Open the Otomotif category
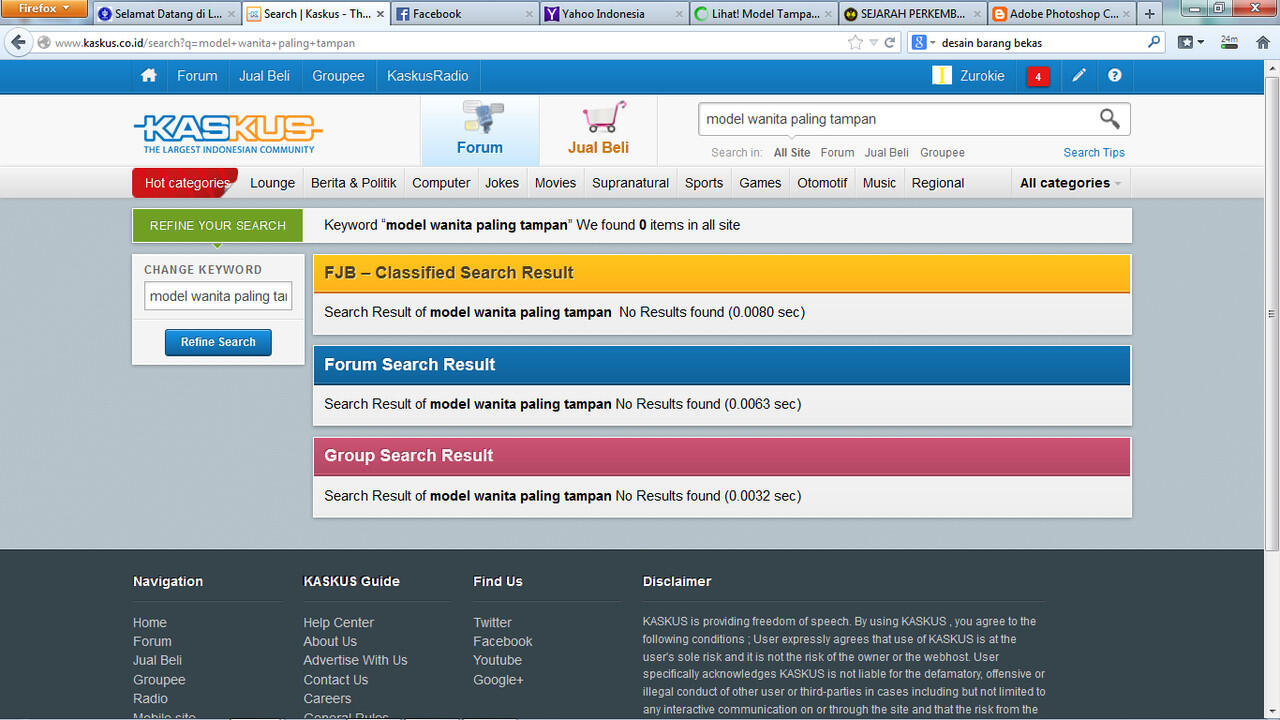The width and height of the screenshot is (1280, 720). click(x=822, y=183)
